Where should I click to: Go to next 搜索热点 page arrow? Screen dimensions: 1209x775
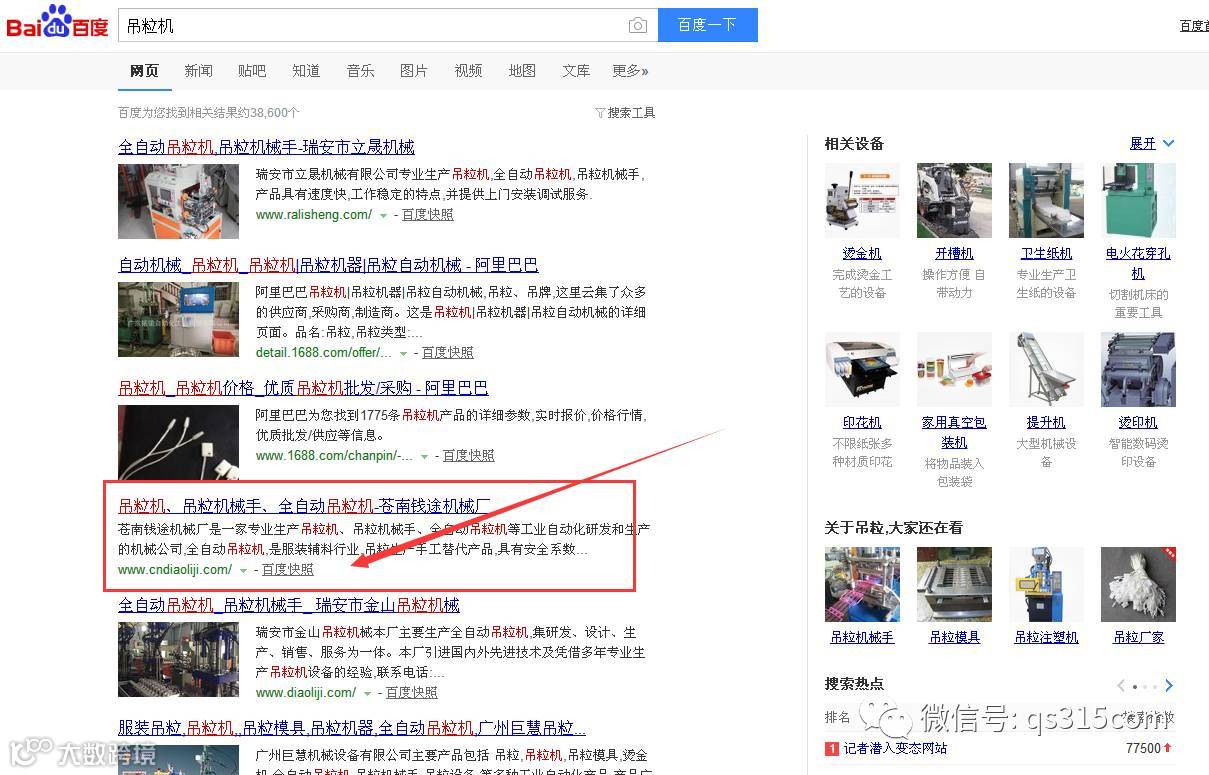(1169, 686)
